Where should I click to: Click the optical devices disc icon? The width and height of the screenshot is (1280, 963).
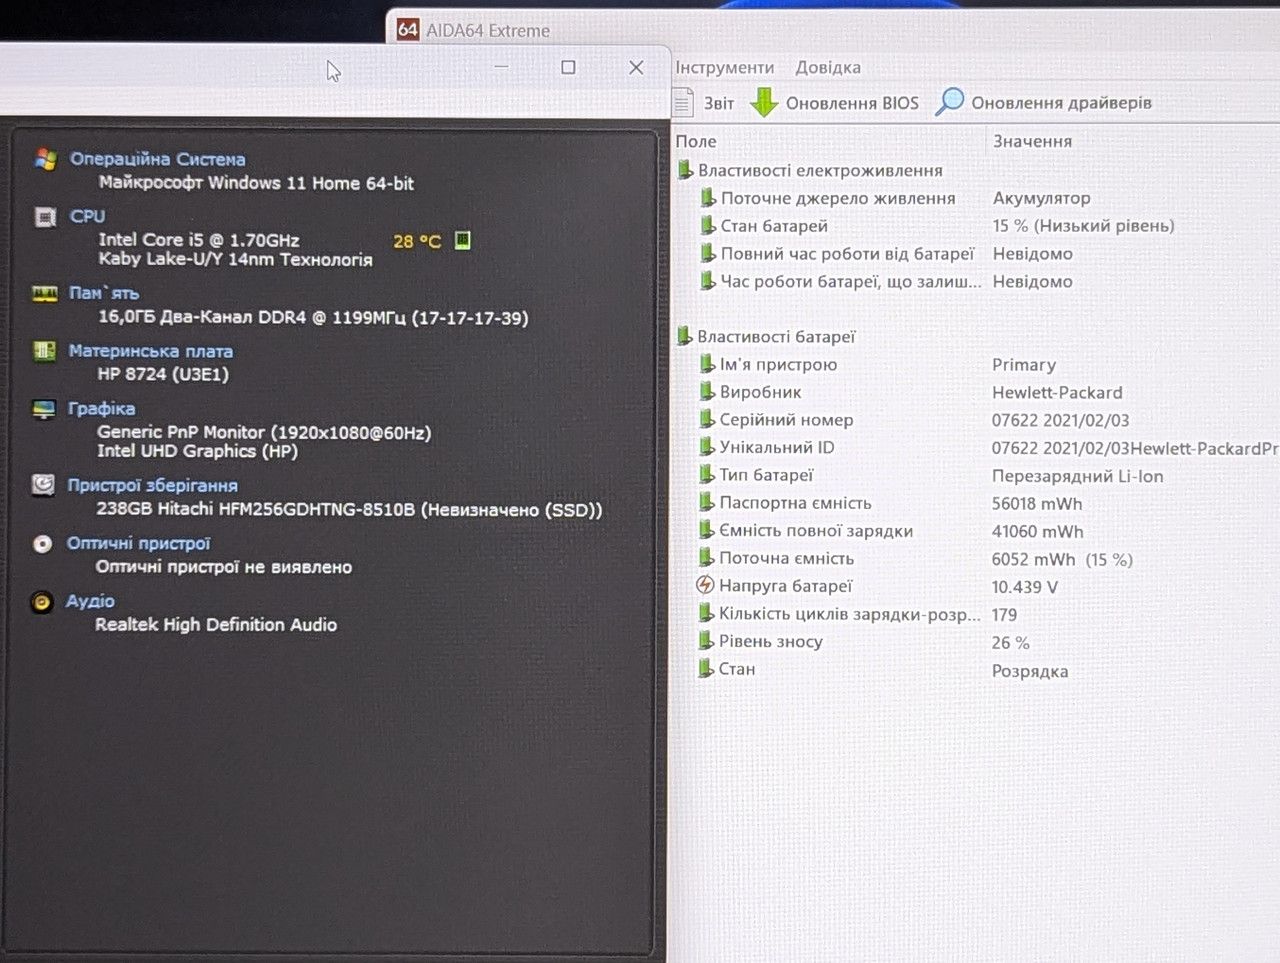(x=42, y=544)
